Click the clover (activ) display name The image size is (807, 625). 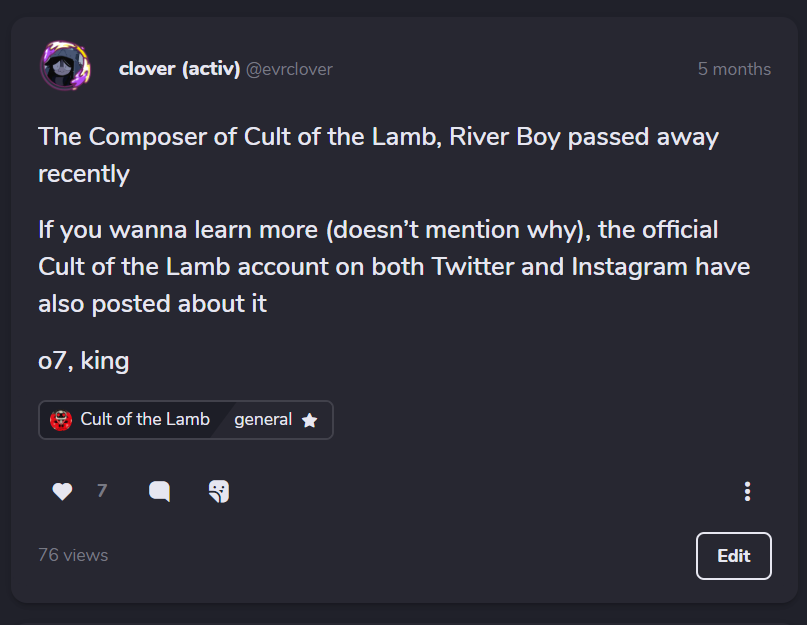pyautogui.click(x=179, y=69)
